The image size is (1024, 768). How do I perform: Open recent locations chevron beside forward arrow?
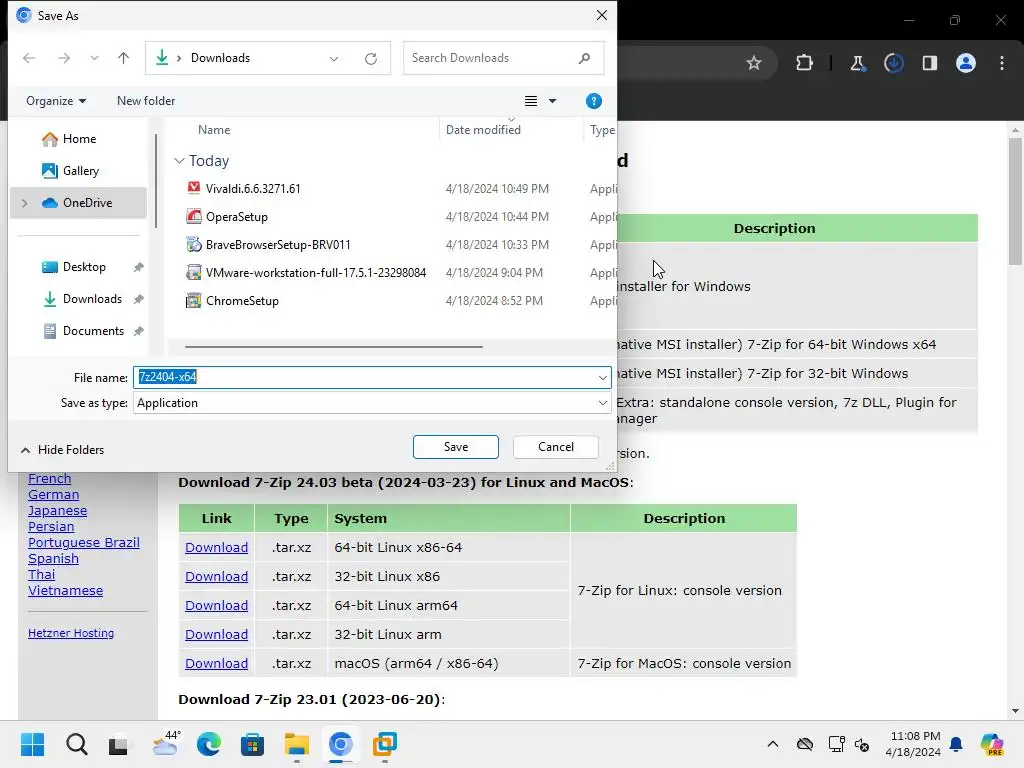(94, 58)
